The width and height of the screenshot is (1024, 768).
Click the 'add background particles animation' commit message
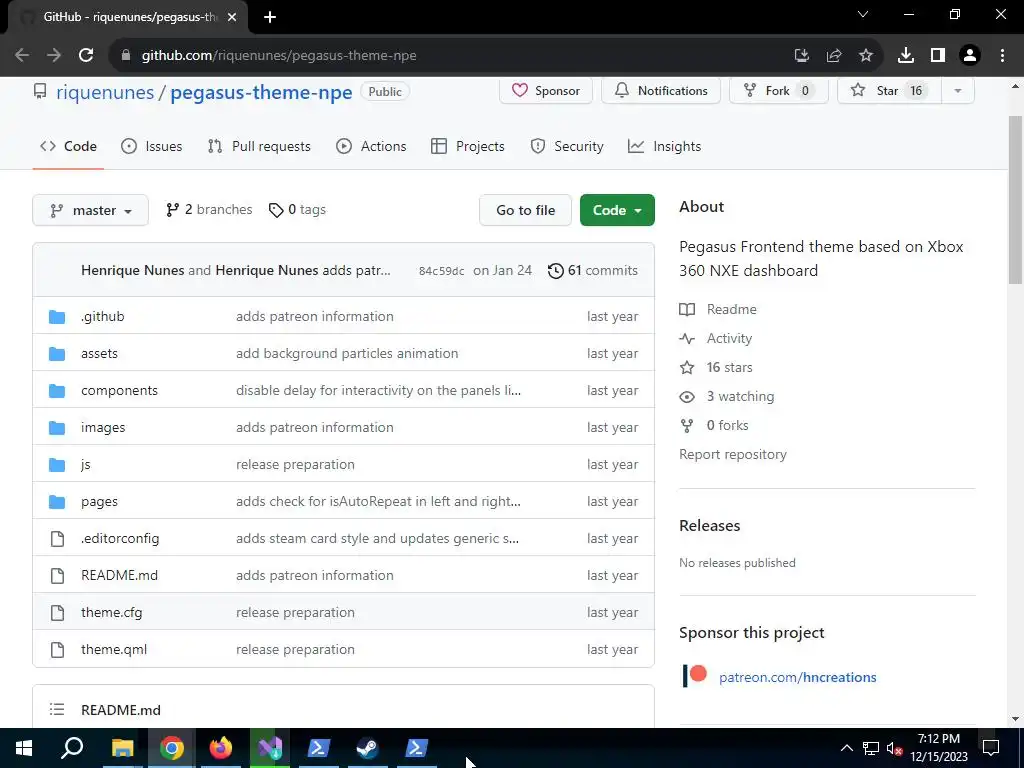[347, 353]
